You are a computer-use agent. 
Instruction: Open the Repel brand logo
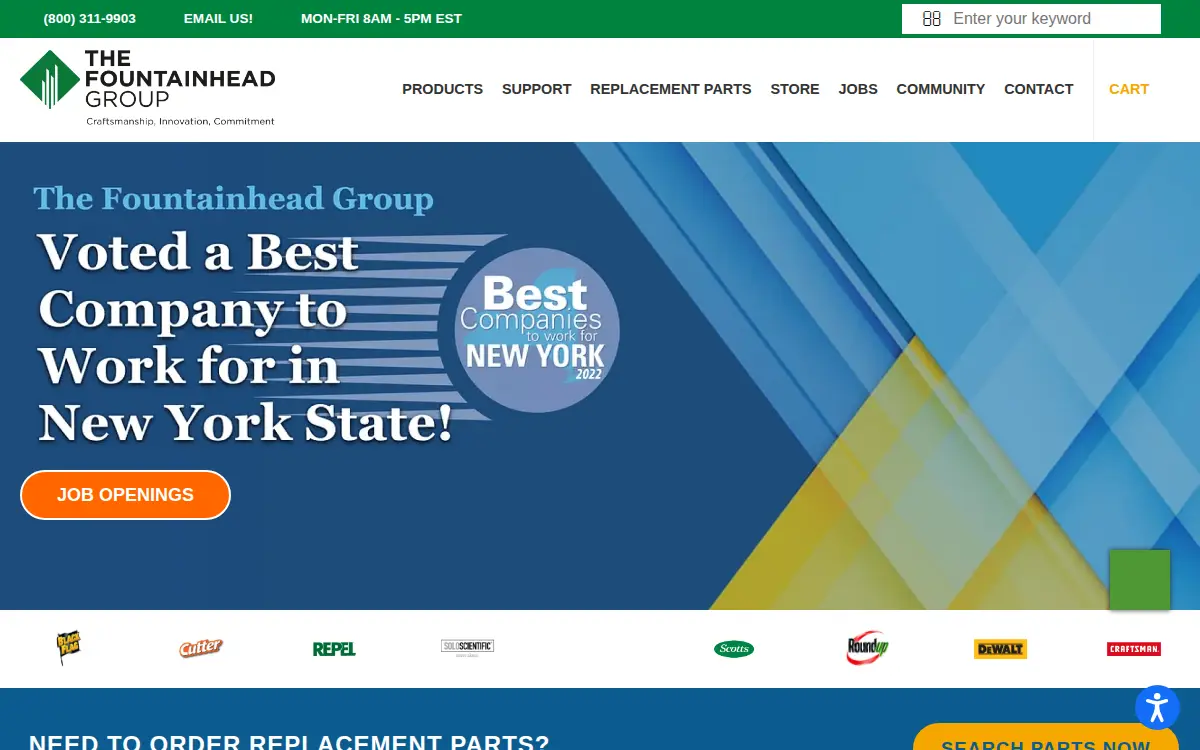334,649
